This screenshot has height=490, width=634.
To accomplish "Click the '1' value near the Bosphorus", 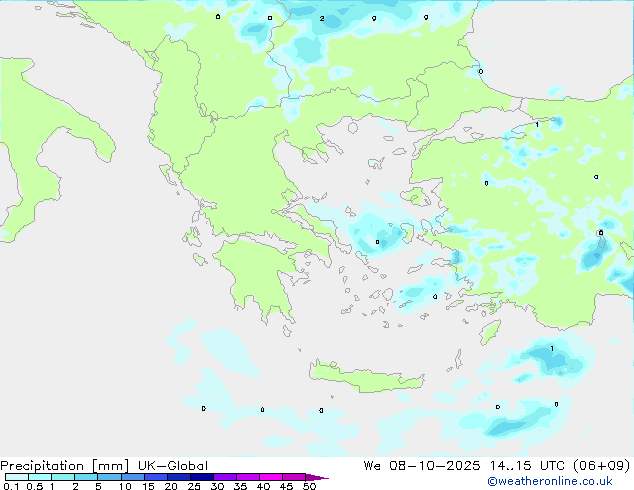I will coord(537,125).
